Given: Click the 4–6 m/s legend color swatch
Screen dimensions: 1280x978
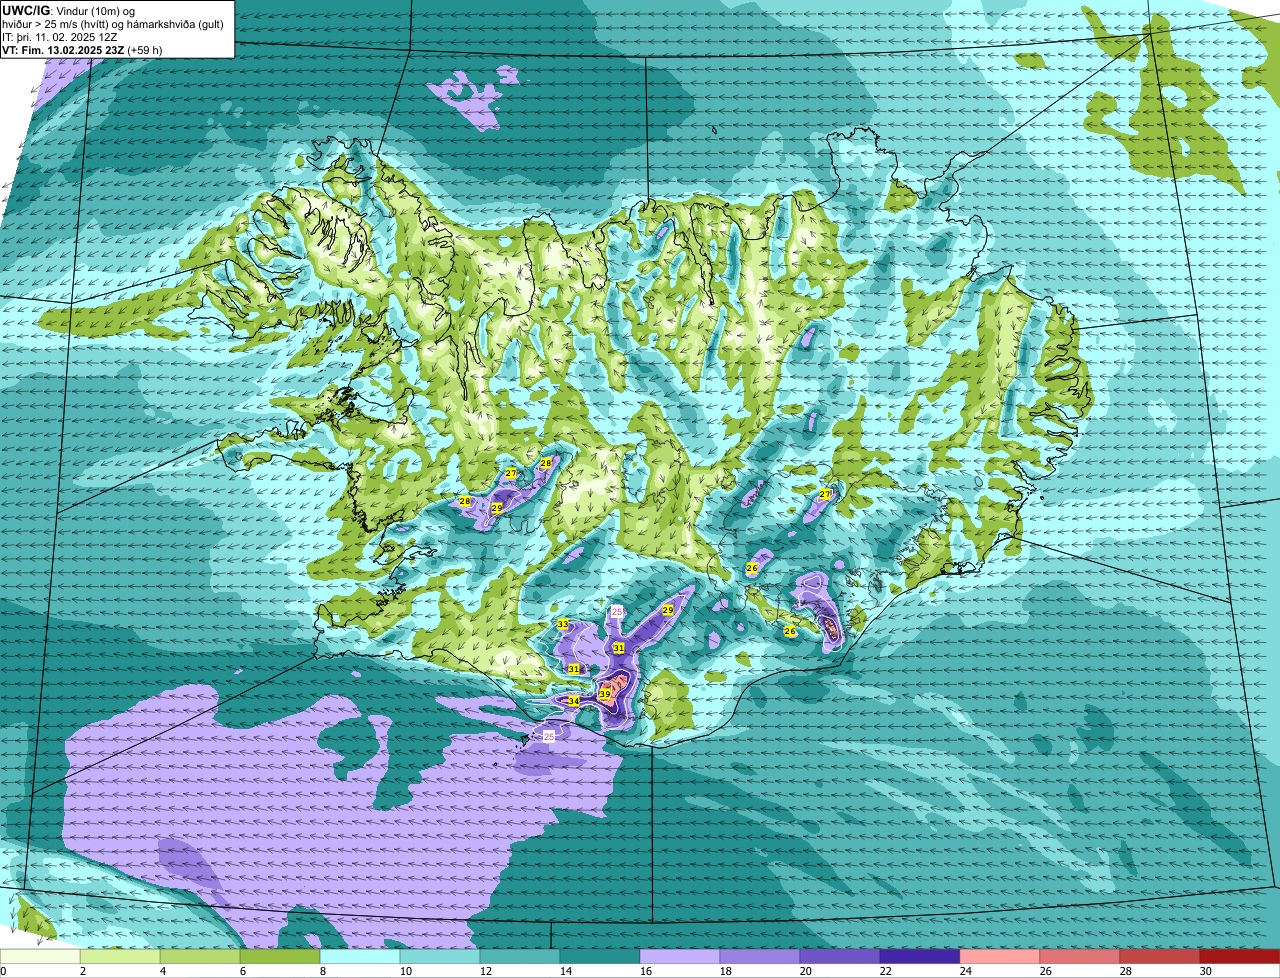Looking at the screenshot, I should [200, 957].
